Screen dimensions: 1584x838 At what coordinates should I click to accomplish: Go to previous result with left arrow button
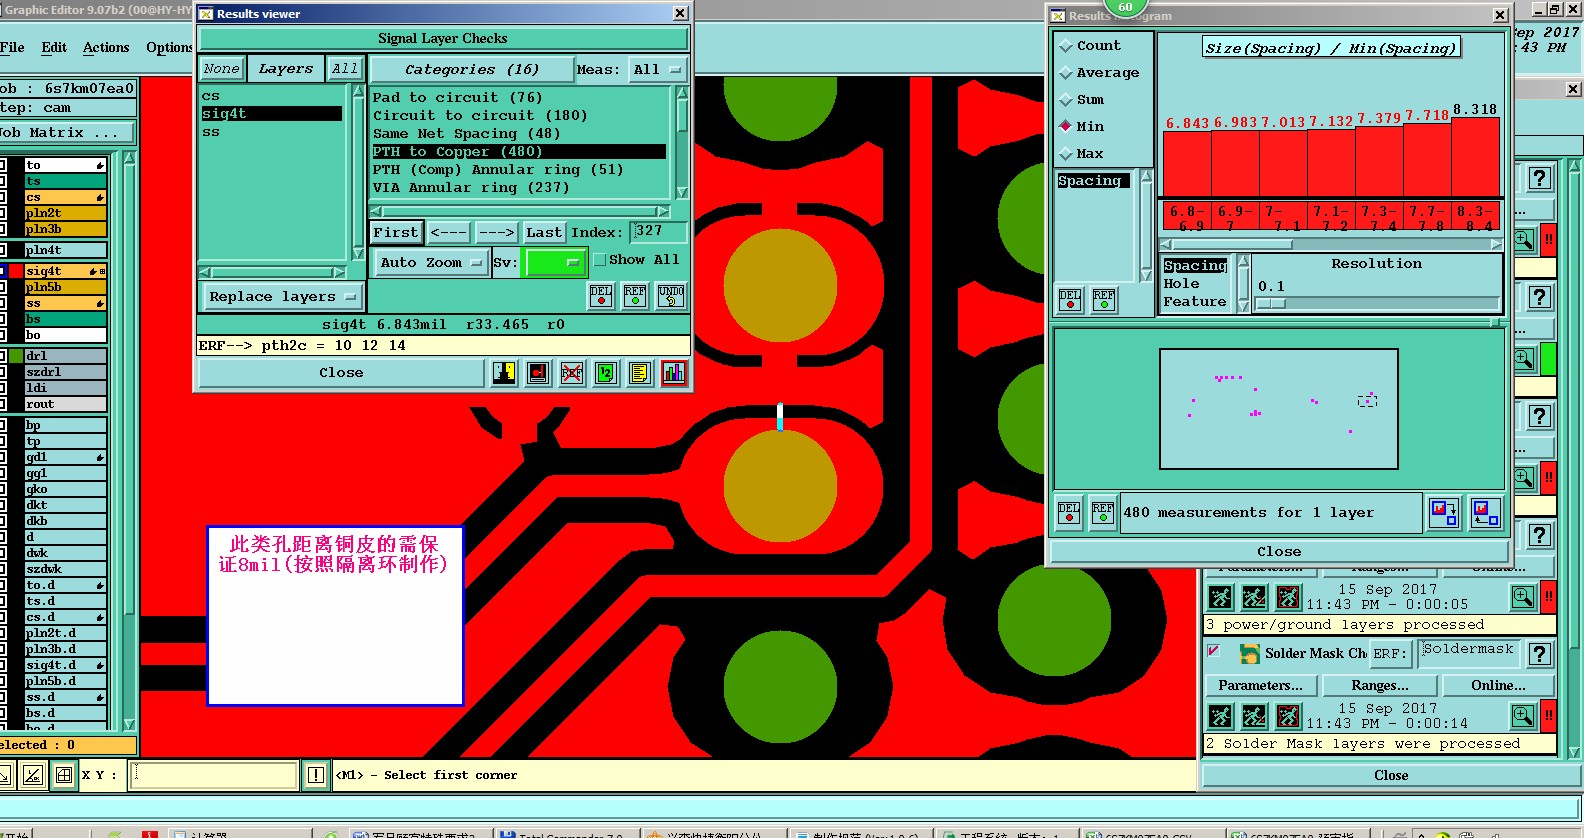[449, 233]
